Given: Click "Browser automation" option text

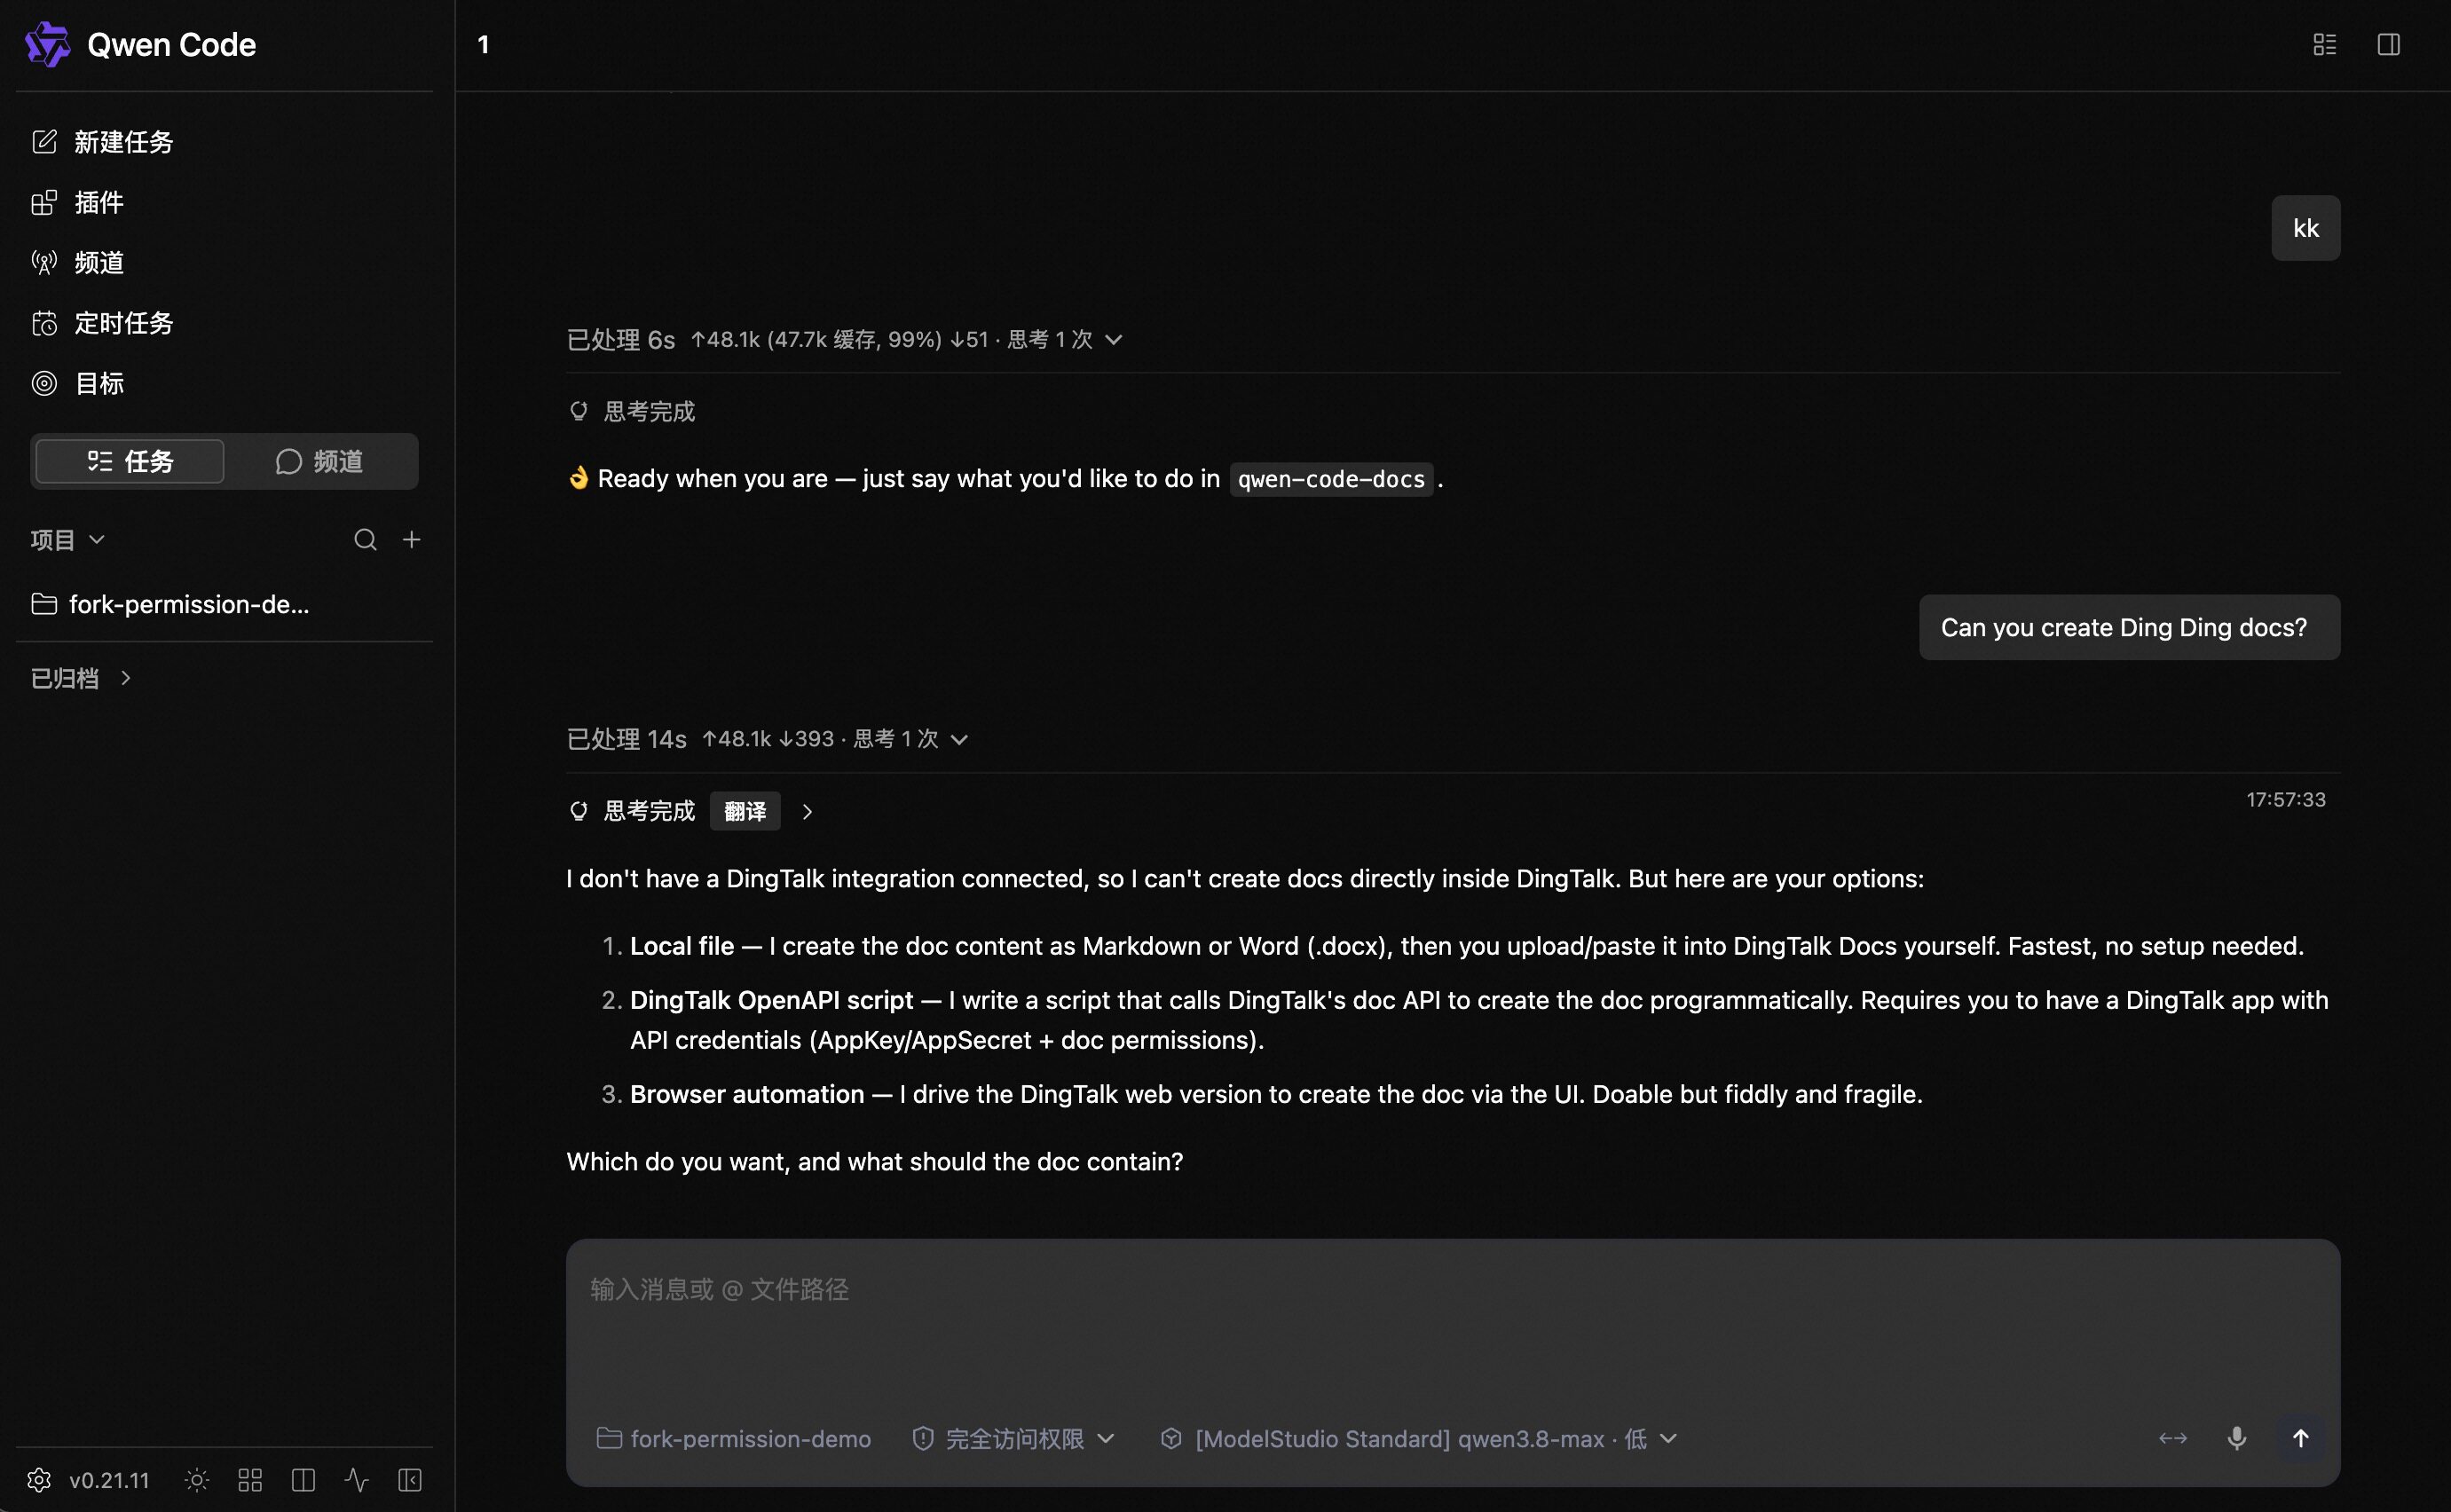Looking at the screenshot, I should 747,1094.
